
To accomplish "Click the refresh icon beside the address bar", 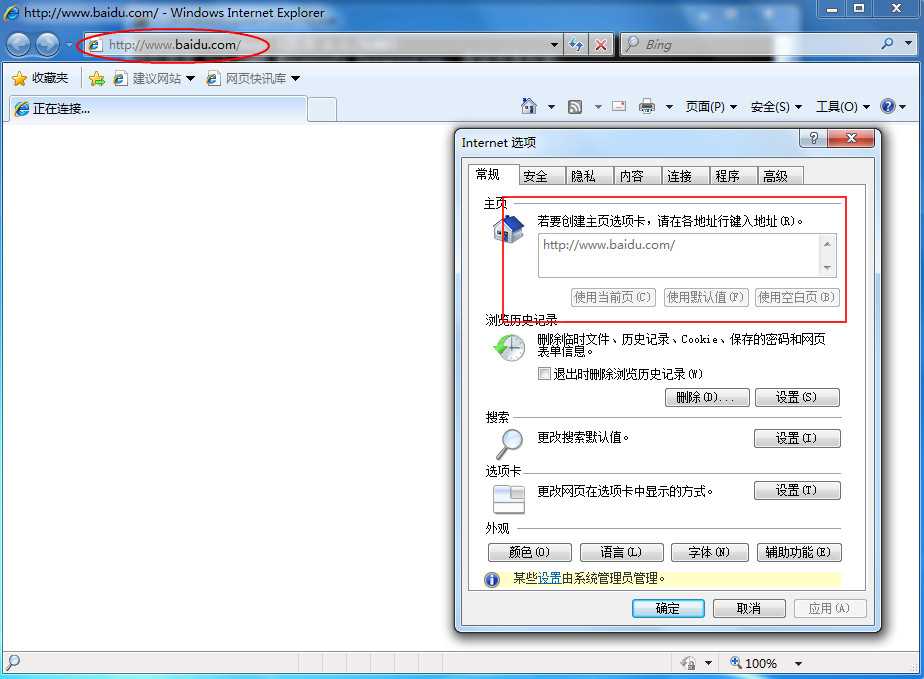I will 576,45.
